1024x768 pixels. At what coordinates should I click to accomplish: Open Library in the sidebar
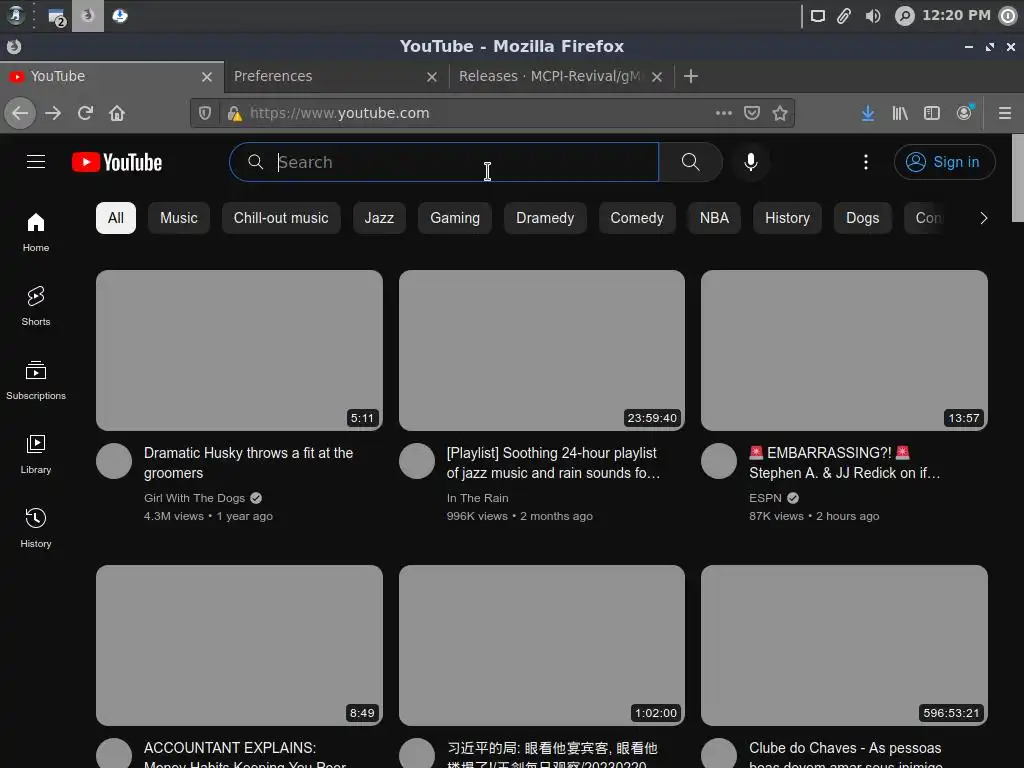36,455
